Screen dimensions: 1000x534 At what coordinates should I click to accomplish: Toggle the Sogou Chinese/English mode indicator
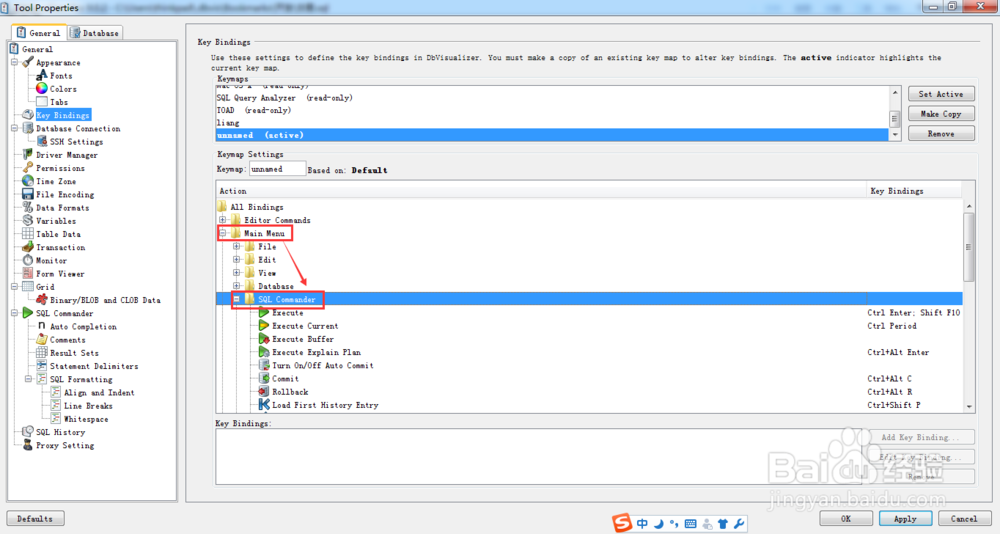(642, 524)
